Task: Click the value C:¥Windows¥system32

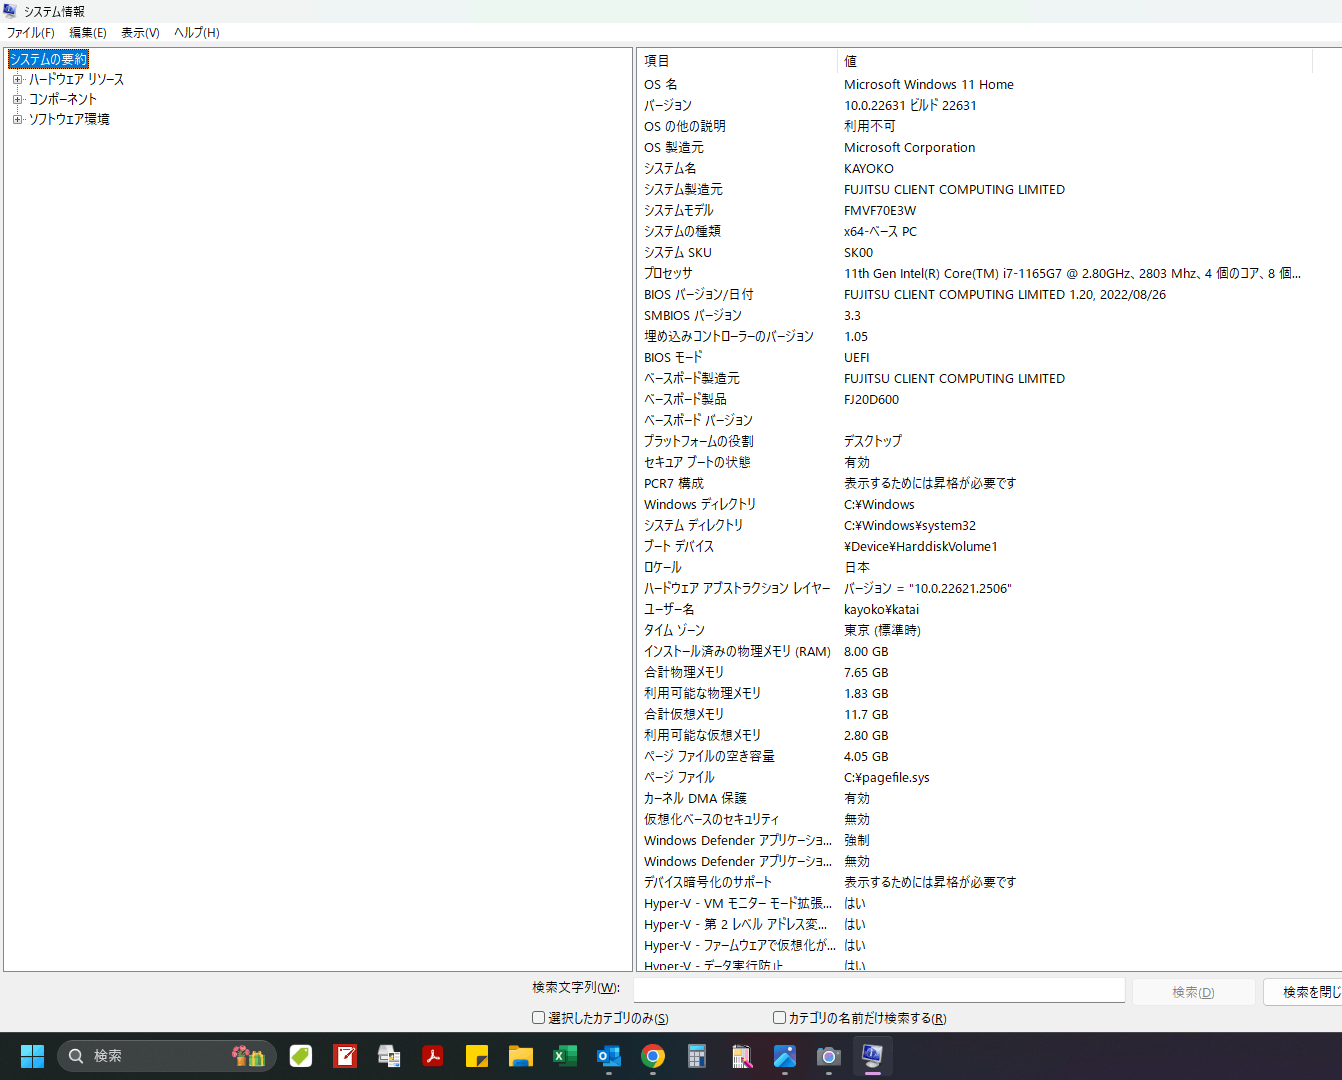Action: (x=910, y=525)
